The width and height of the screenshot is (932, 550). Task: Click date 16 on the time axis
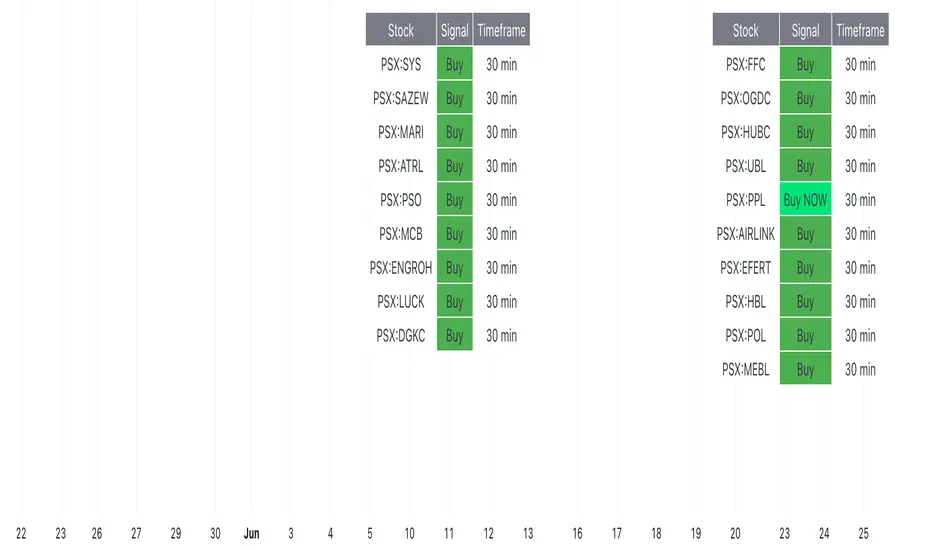click(577, 534)
